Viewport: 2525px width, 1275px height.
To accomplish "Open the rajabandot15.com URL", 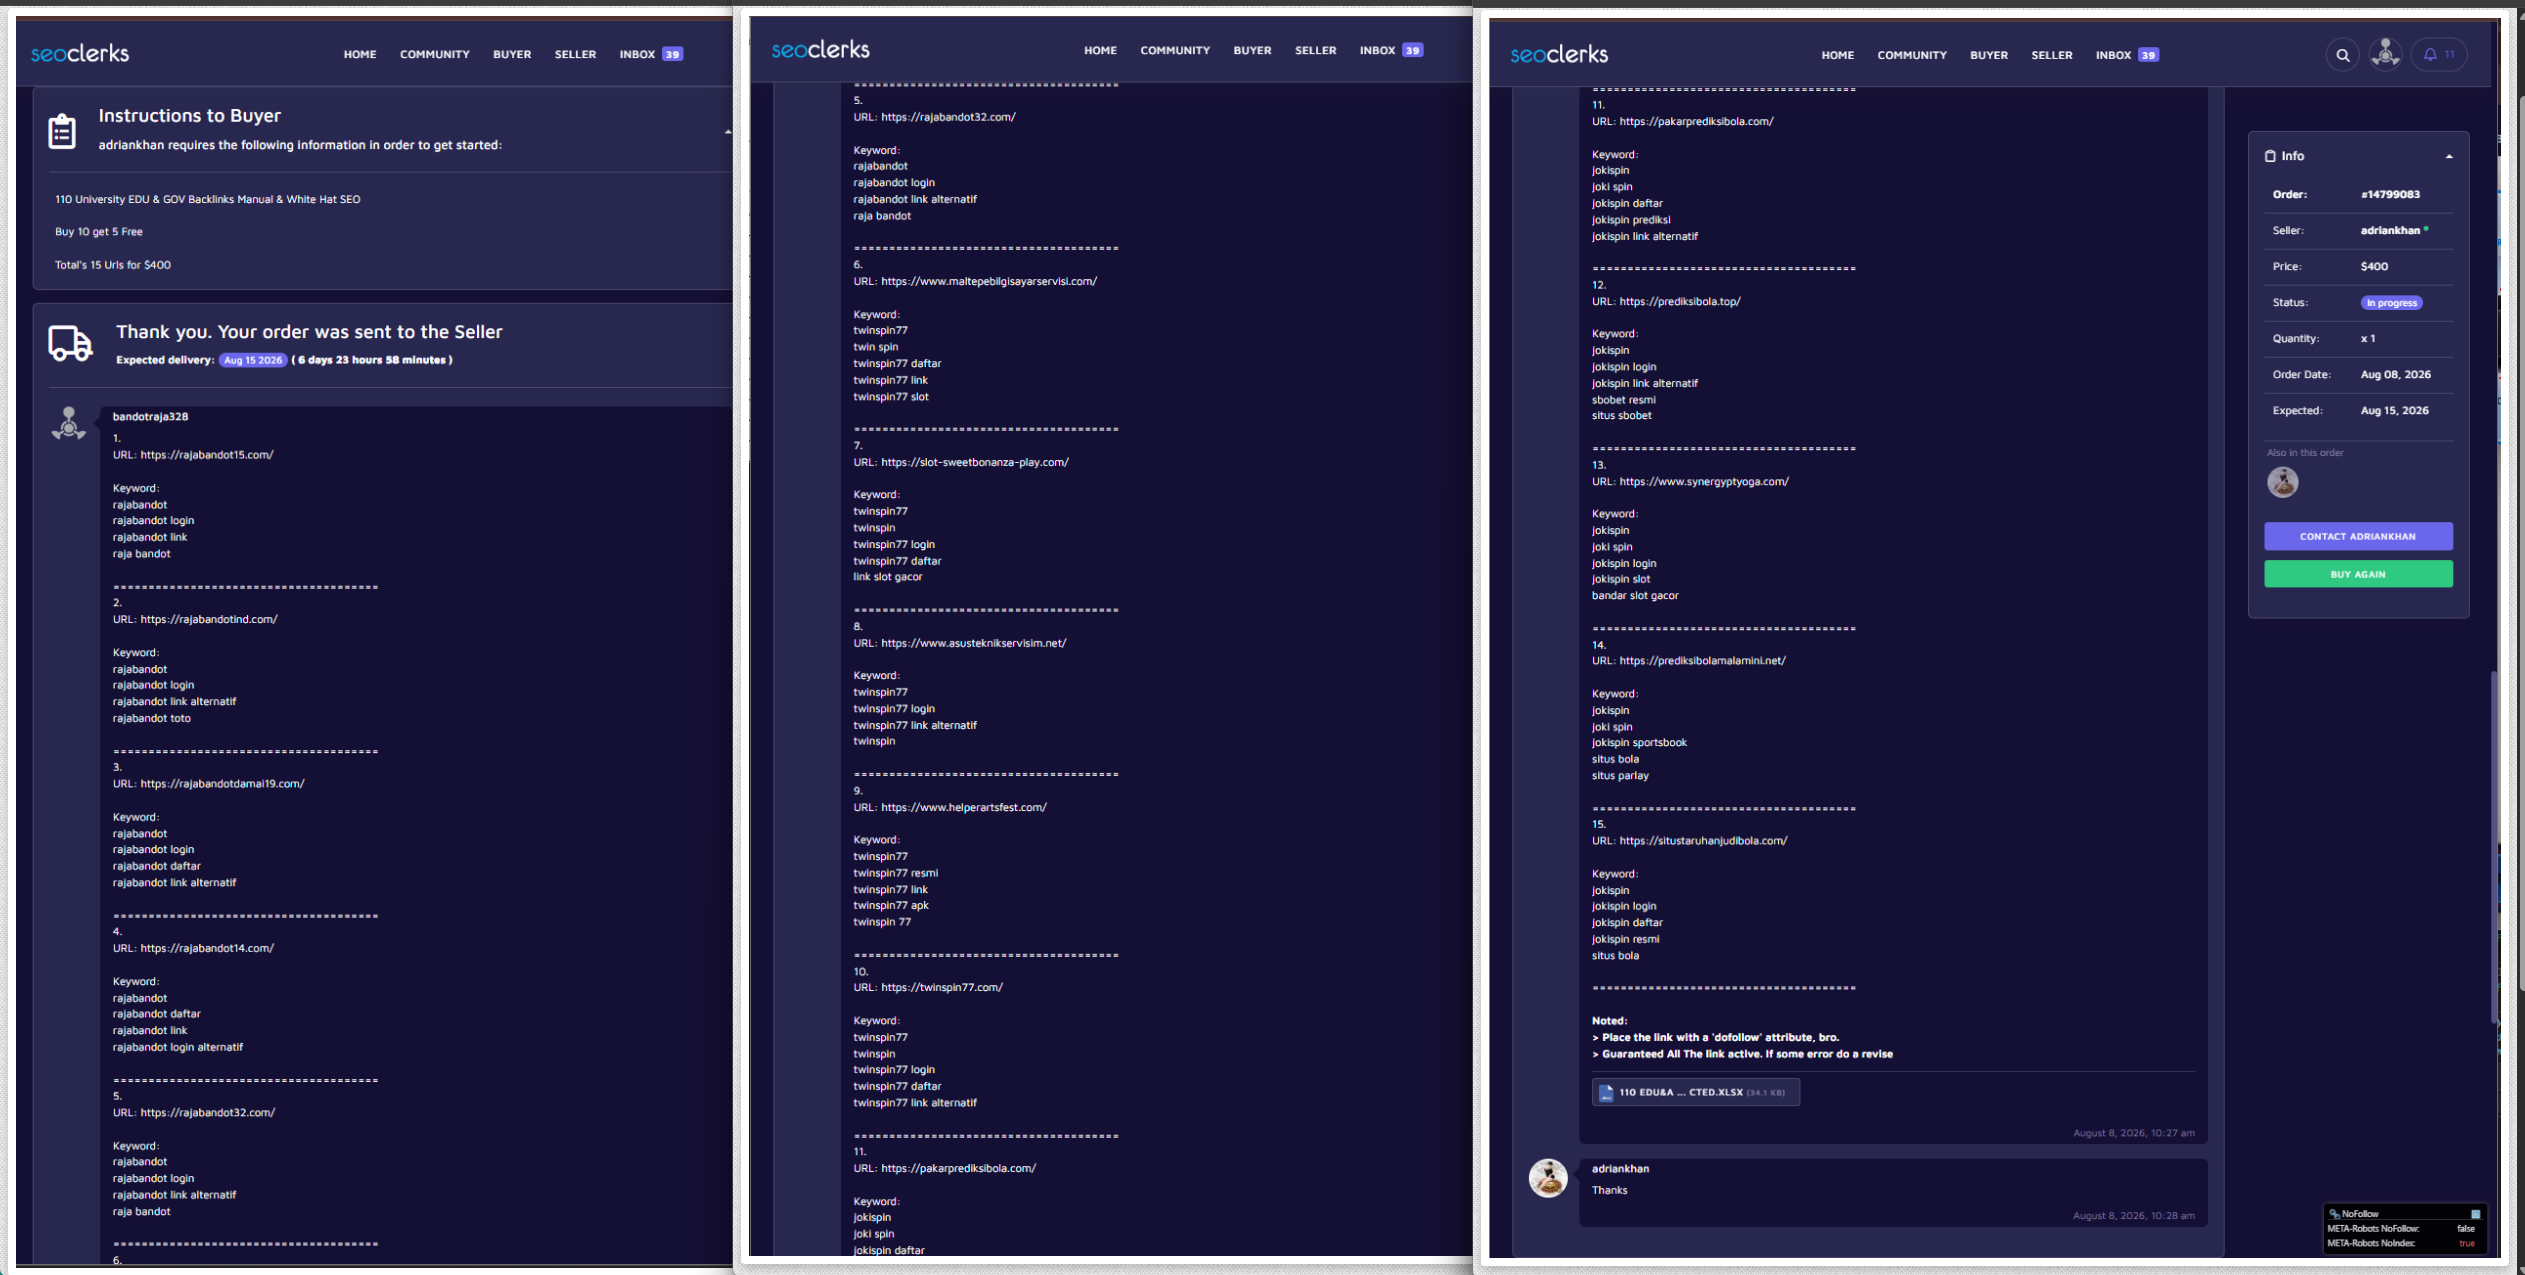I will point(207,455).
